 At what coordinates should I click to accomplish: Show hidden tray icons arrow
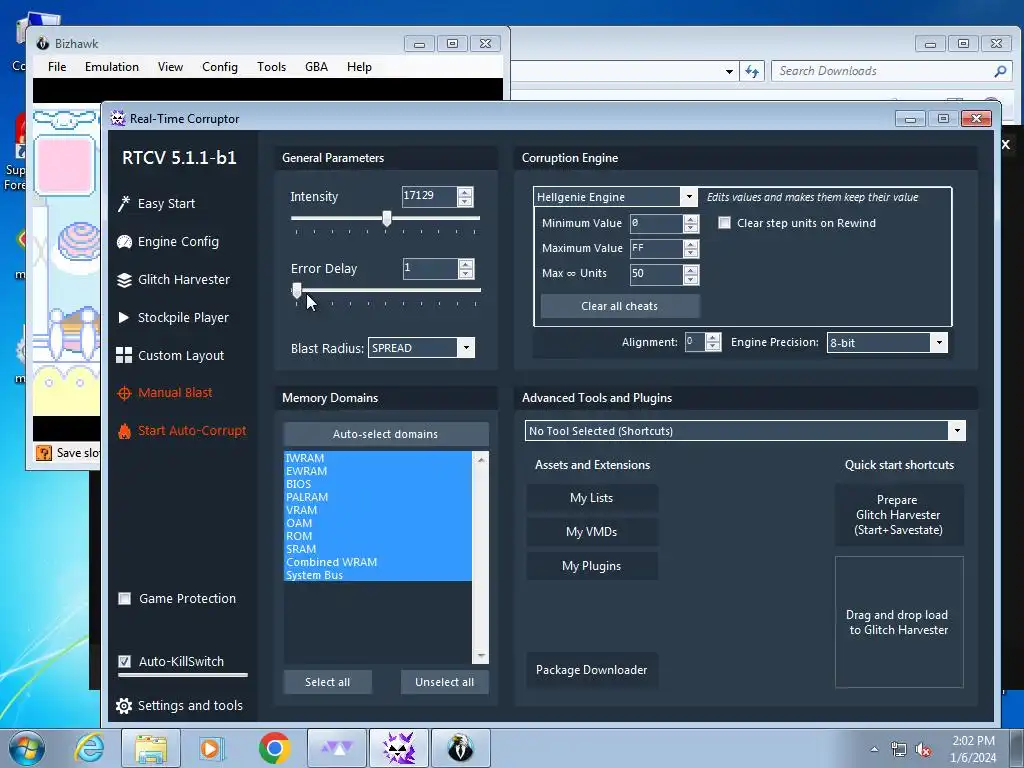pyautogui.click(x=874, y=750)
